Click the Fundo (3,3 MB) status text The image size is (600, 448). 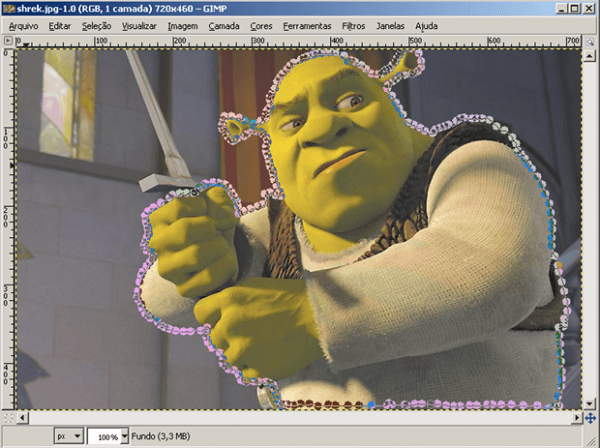pos(161,436)
